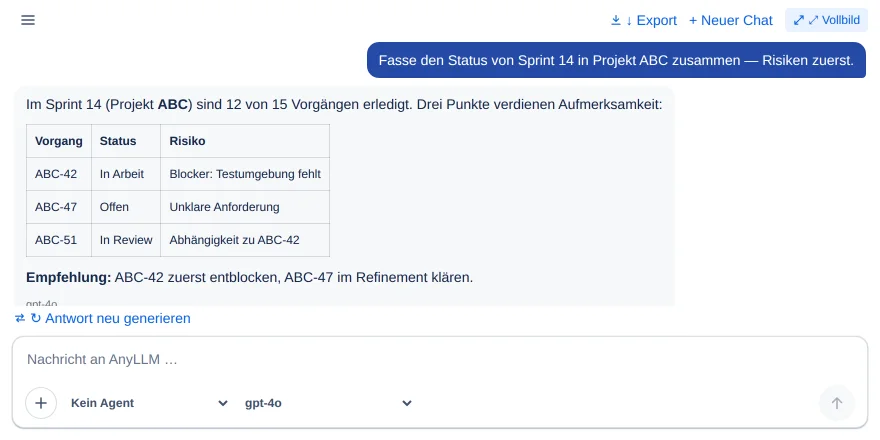Click the Offen status cell
The image size is (880, 440).
[x=126, y=207]
